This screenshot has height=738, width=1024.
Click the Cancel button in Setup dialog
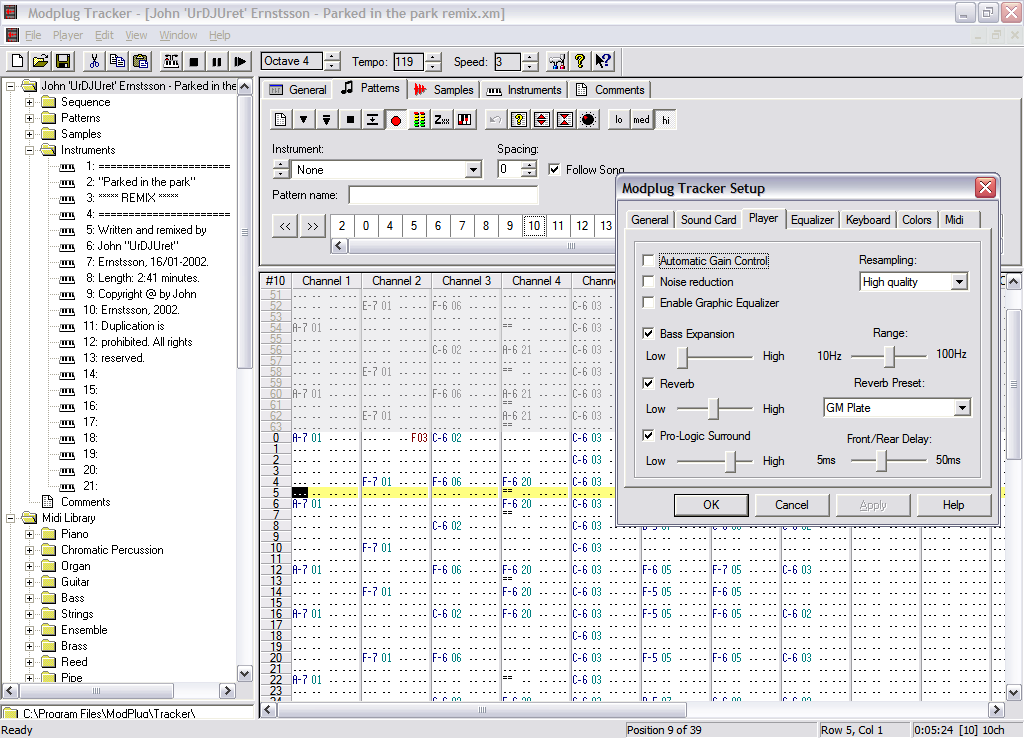click(792, 505)
